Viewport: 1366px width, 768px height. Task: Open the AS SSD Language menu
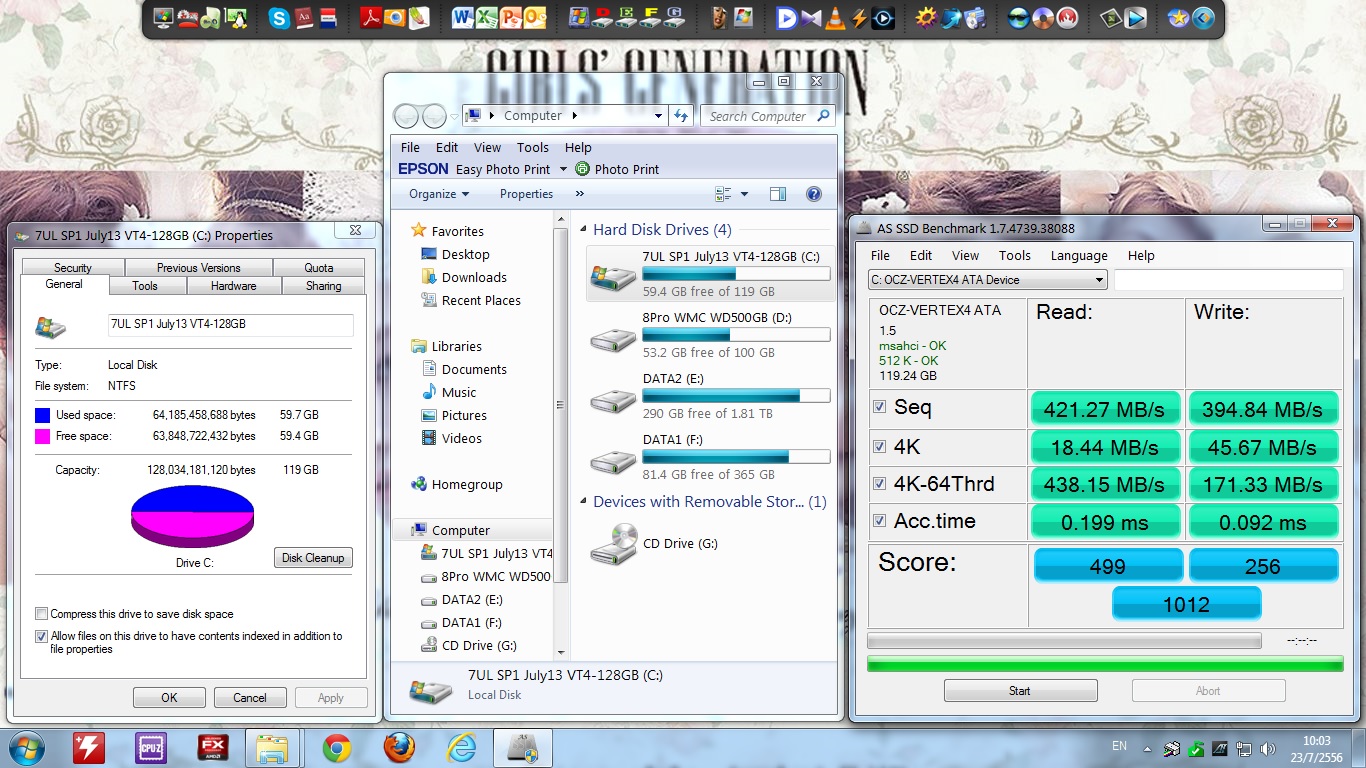pos(1079,255)
